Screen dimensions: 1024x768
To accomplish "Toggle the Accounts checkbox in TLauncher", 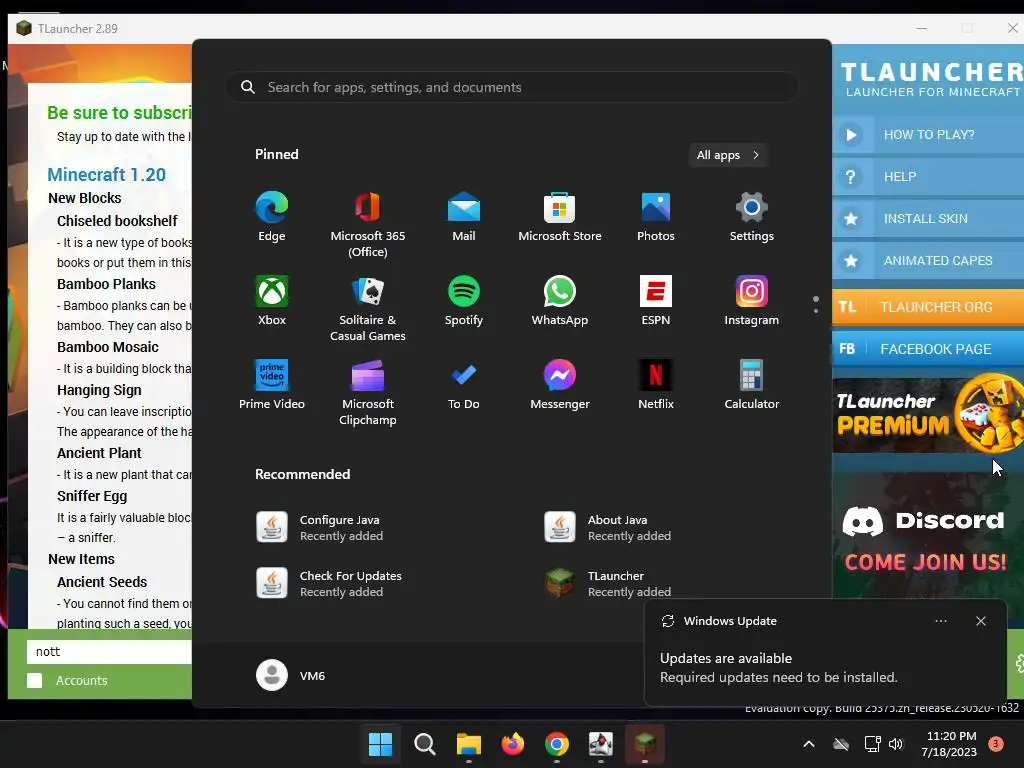I will [x=35, y=680].
